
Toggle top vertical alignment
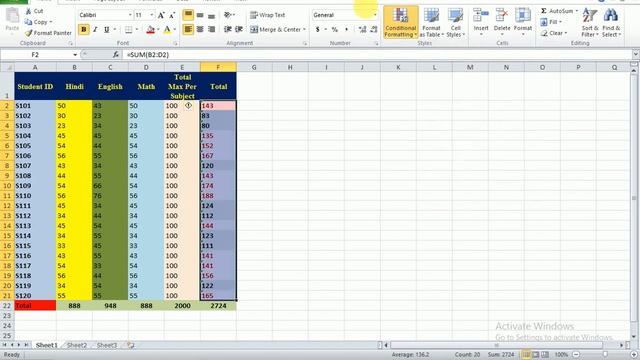click(188, 15)
